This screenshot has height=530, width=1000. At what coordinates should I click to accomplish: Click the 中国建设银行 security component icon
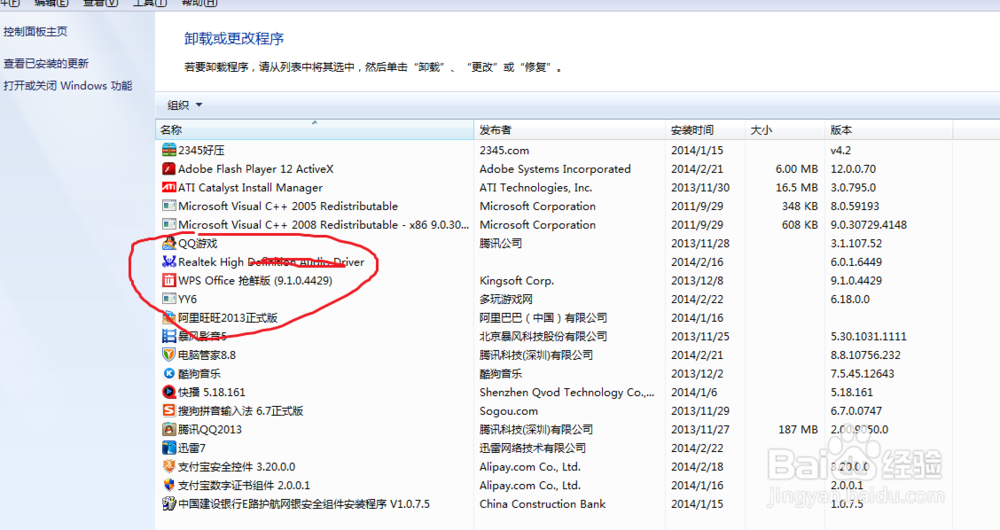coord(168,503)
